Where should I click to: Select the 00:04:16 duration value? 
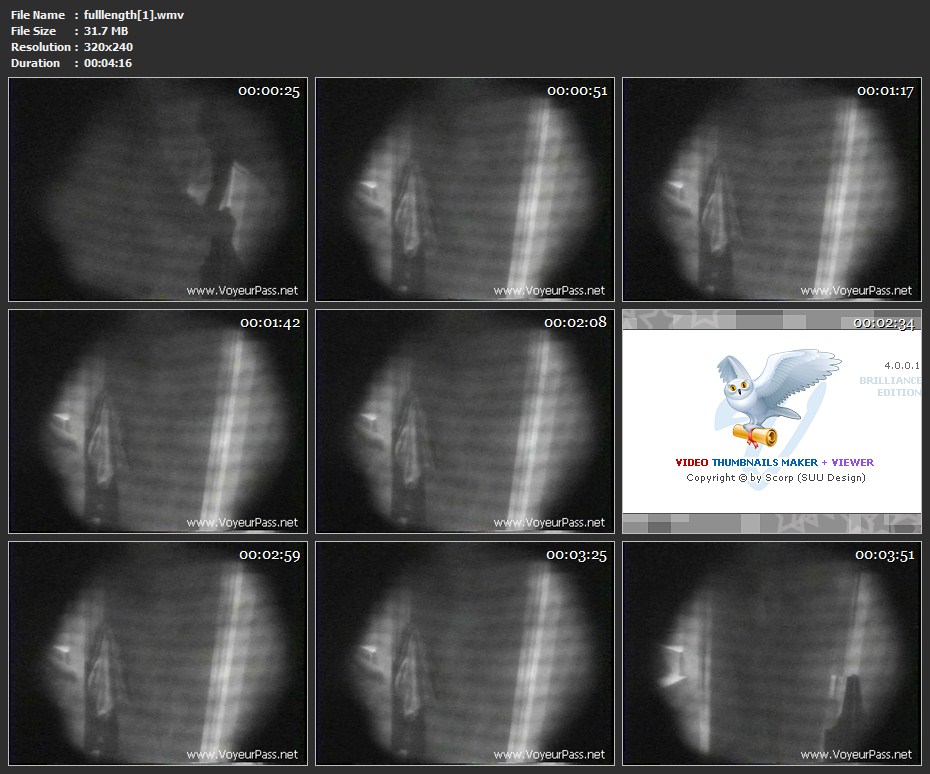[108, 63]
